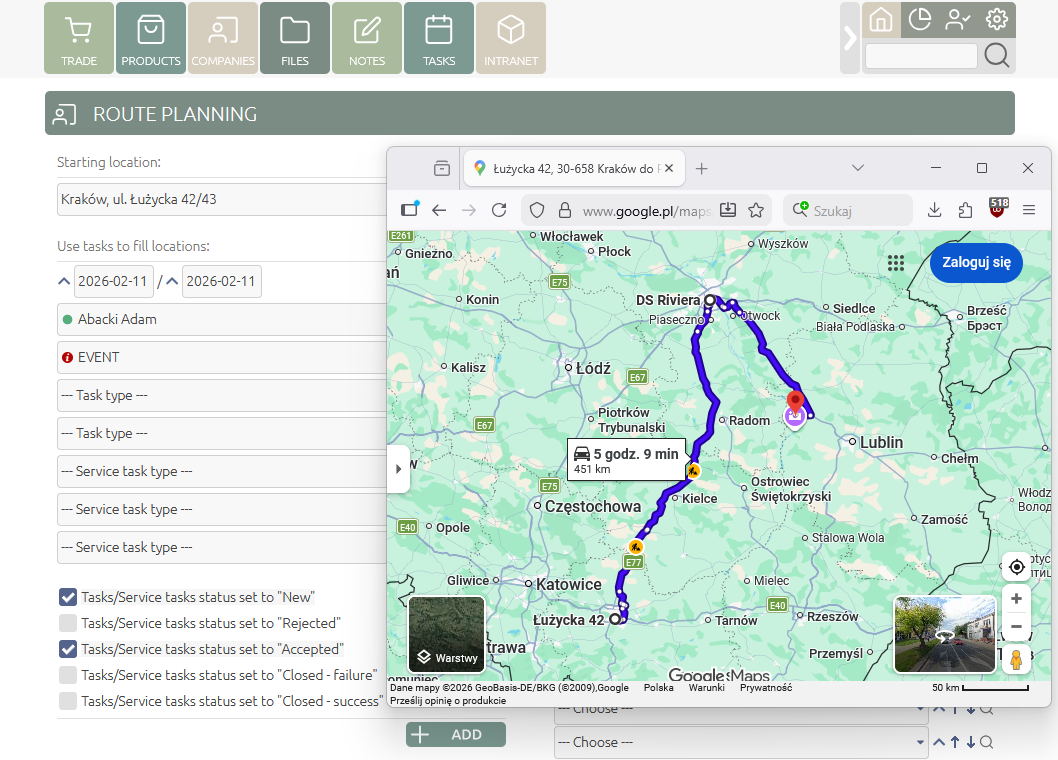The width and height of the screenshot is (1058, 760).
Task: Uncheck status set to "New" checkbox
Action: [68, 597]
